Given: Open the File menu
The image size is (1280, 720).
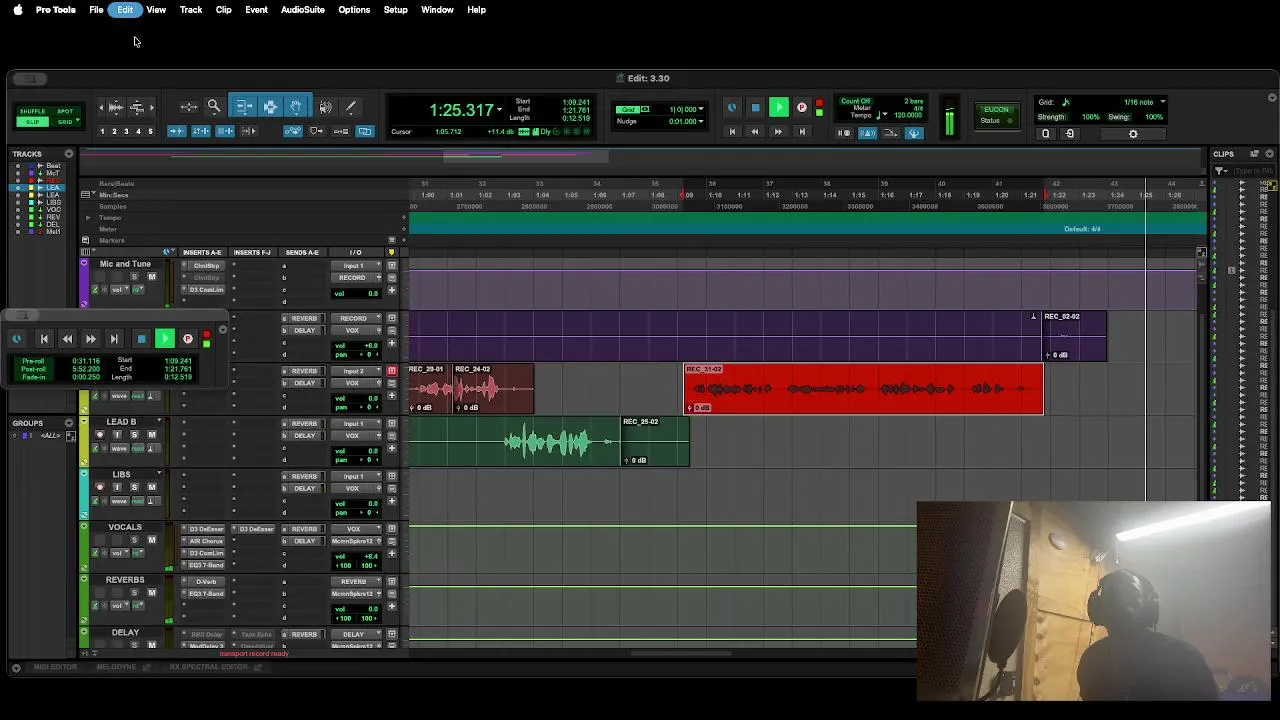Looking at the screenshot, I should click(x=96, y=10).
